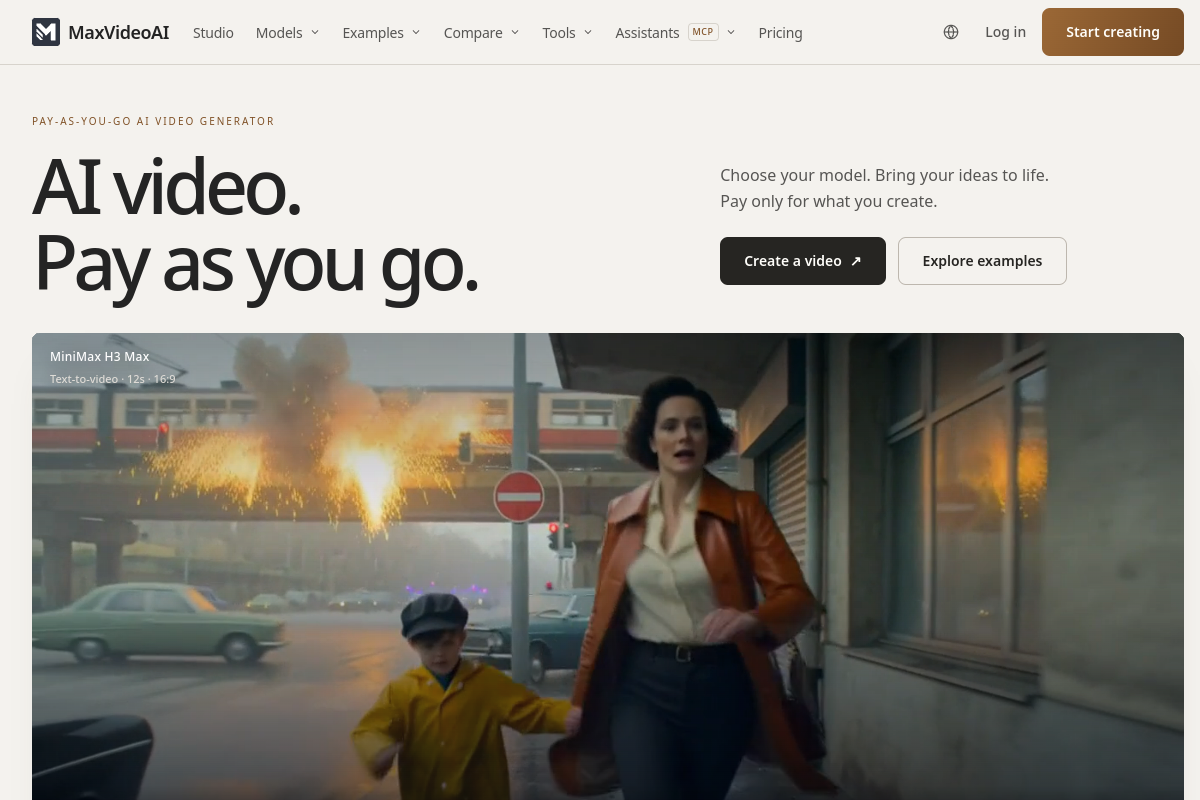Click the MaxVideoAI brand name
Image resolution: width=1200 pixels, height=800 pixels.
point(119,32)
